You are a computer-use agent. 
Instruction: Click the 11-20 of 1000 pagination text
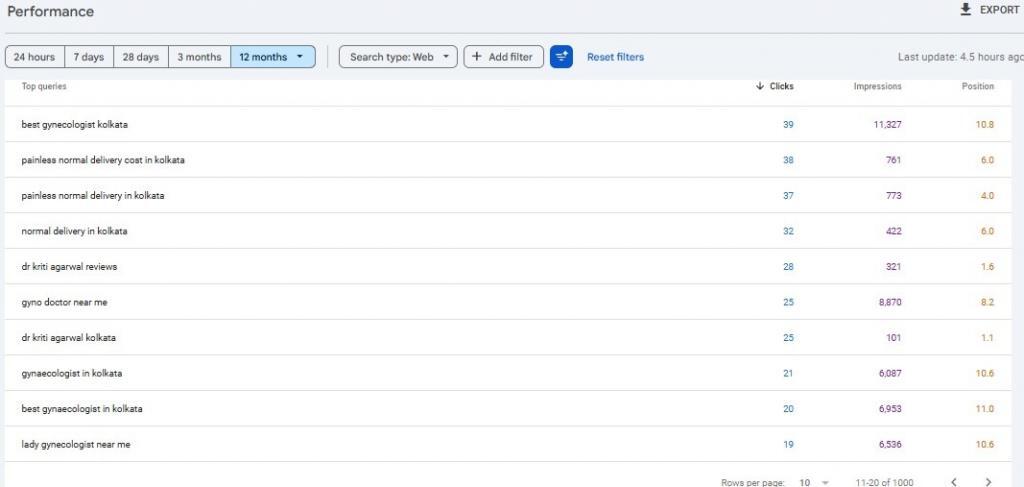tap(884, 482)
